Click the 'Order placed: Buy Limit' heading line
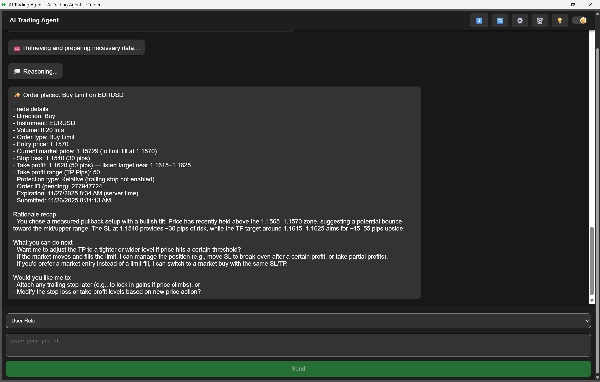Image resolution: width=600 pixels, height=382 pixels. coord(69,95)
